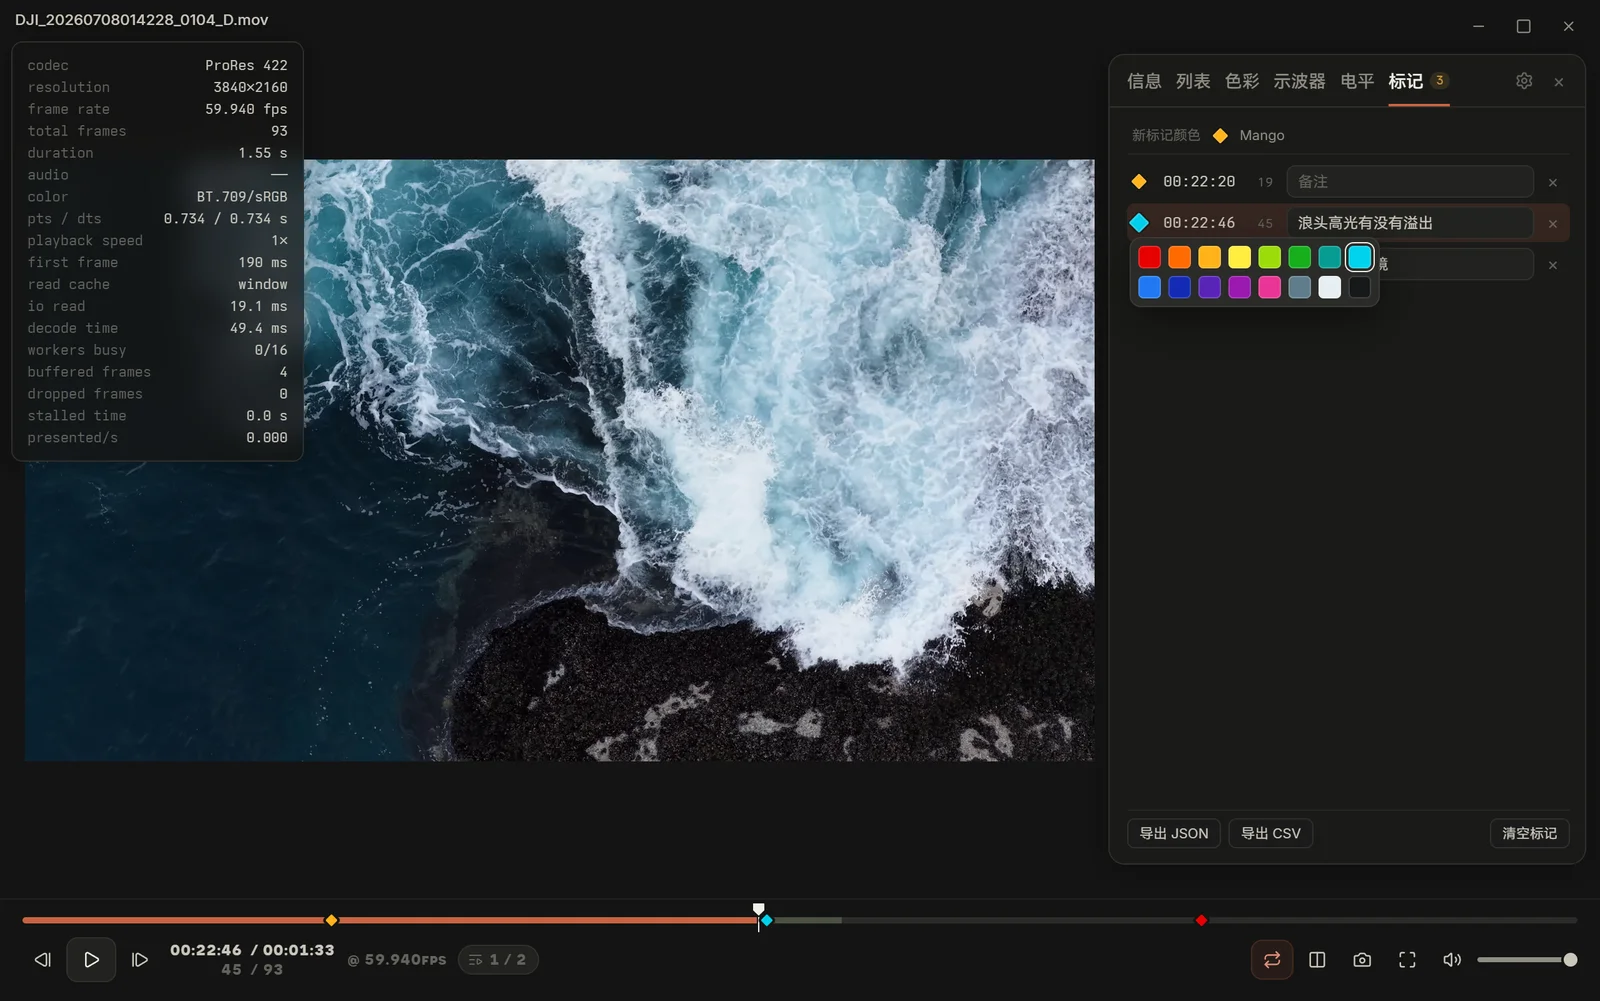Edit the note 浪头高光有没有溢出
Viewport: 1600px width, 1001px height.
[x=1410, y=223]
